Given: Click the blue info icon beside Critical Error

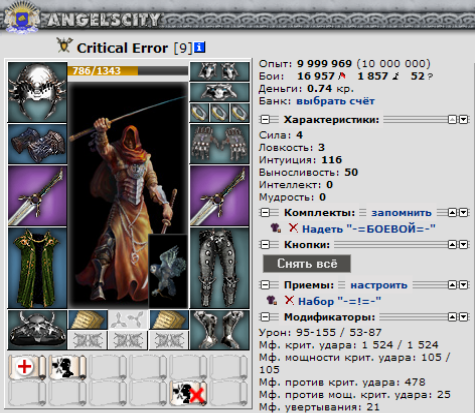Looking at the screenshot, I should click(x=199, y=48).
